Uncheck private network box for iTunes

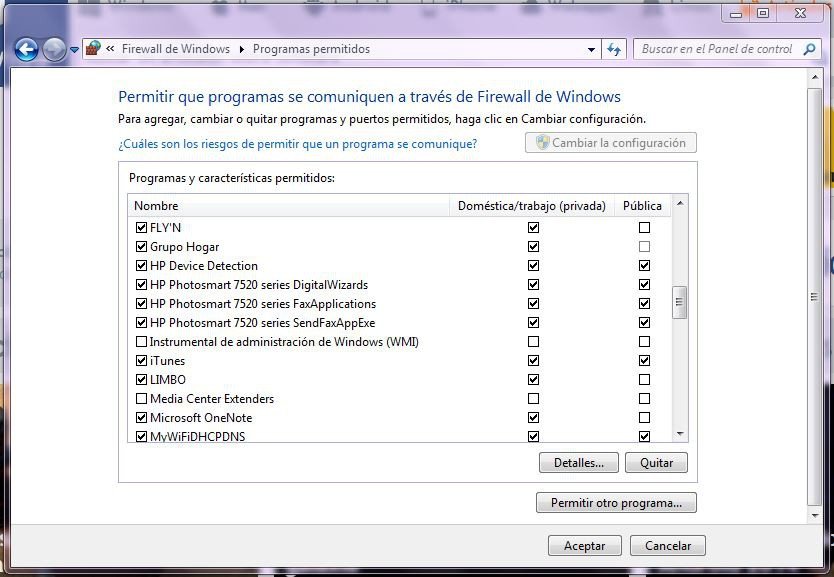(533, 361)
